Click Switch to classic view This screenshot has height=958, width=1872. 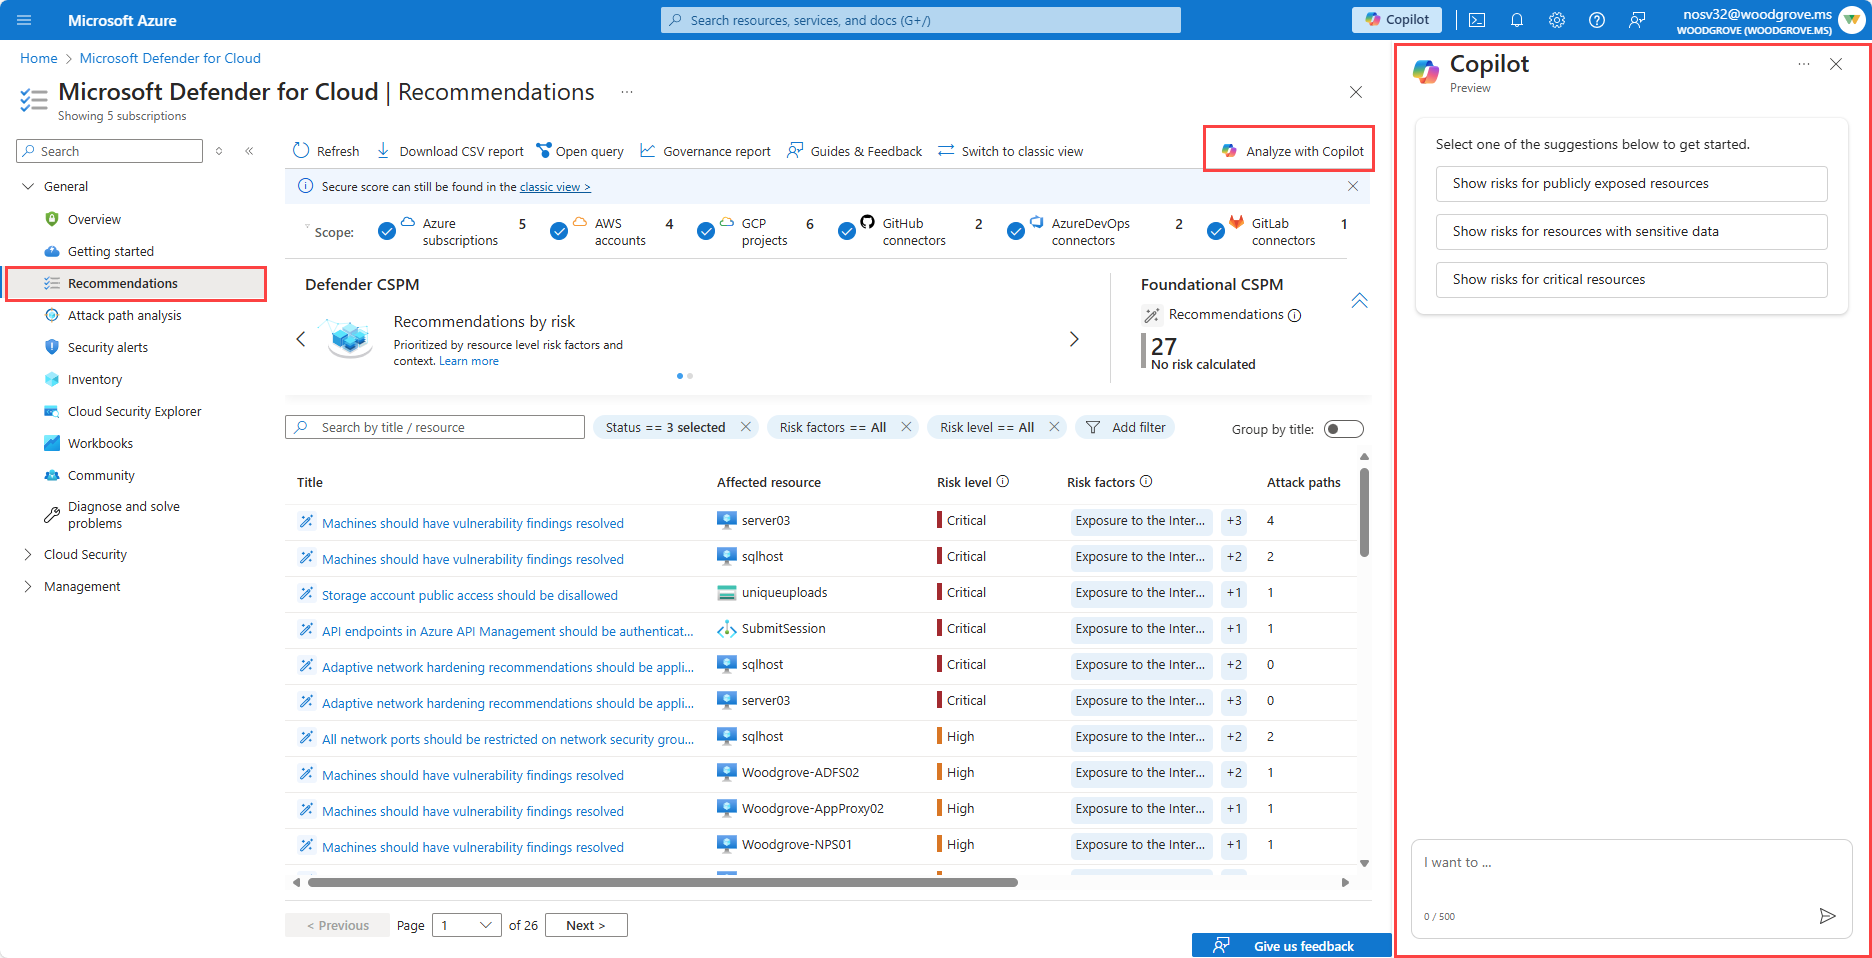click(x=1010, y=151)
